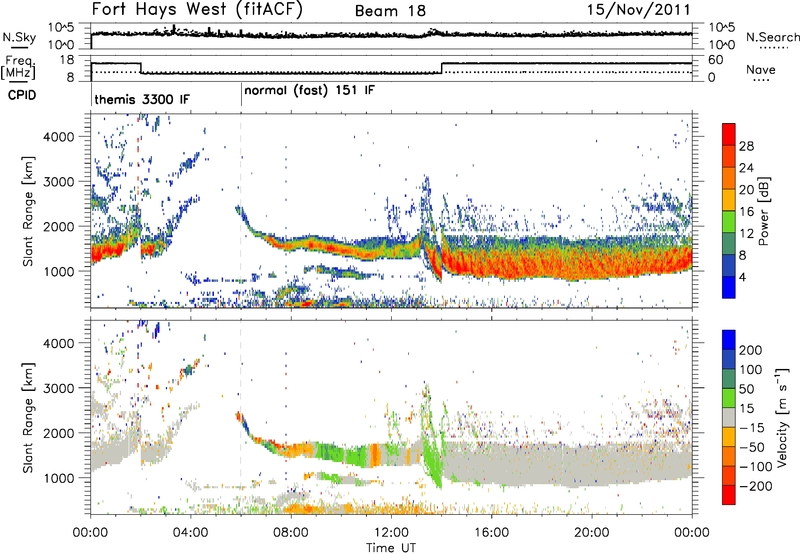Select positive '50' on Velocity colorbar
The width and height of the screenshot is (800, 554).
pos(746,389)
